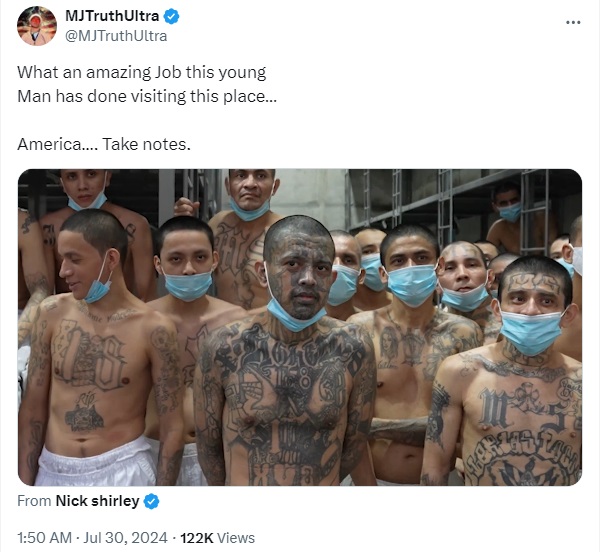
Task: Click the 'From' label below the image
Action: (34, 501)
